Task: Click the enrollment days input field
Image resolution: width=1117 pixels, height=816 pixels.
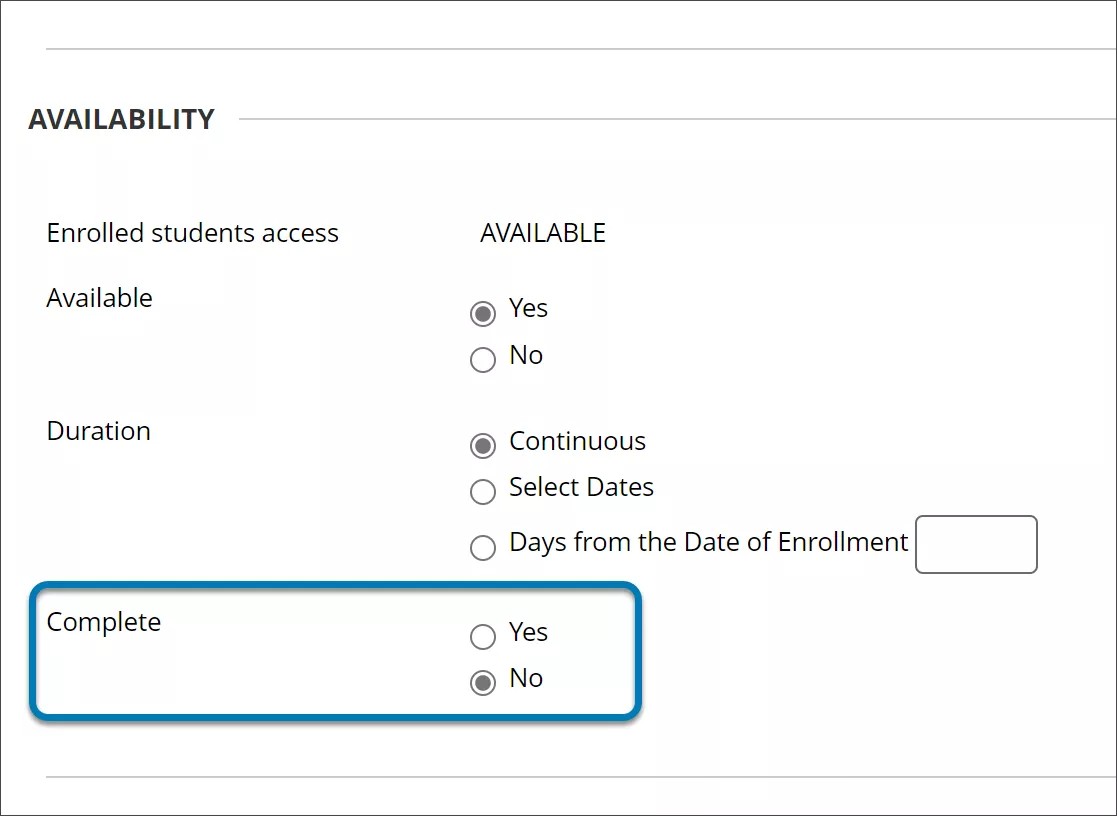Action: coord(976,544)
